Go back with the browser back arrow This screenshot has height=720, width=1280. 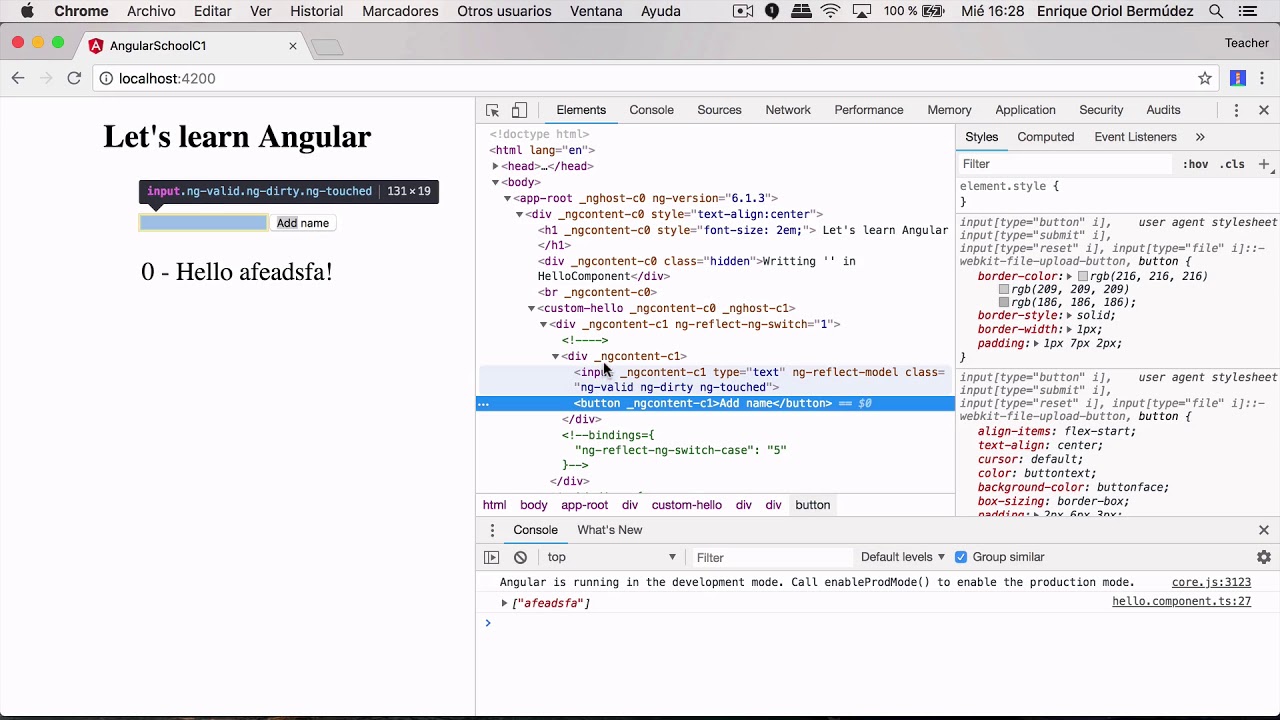click(x=18, y=78)
